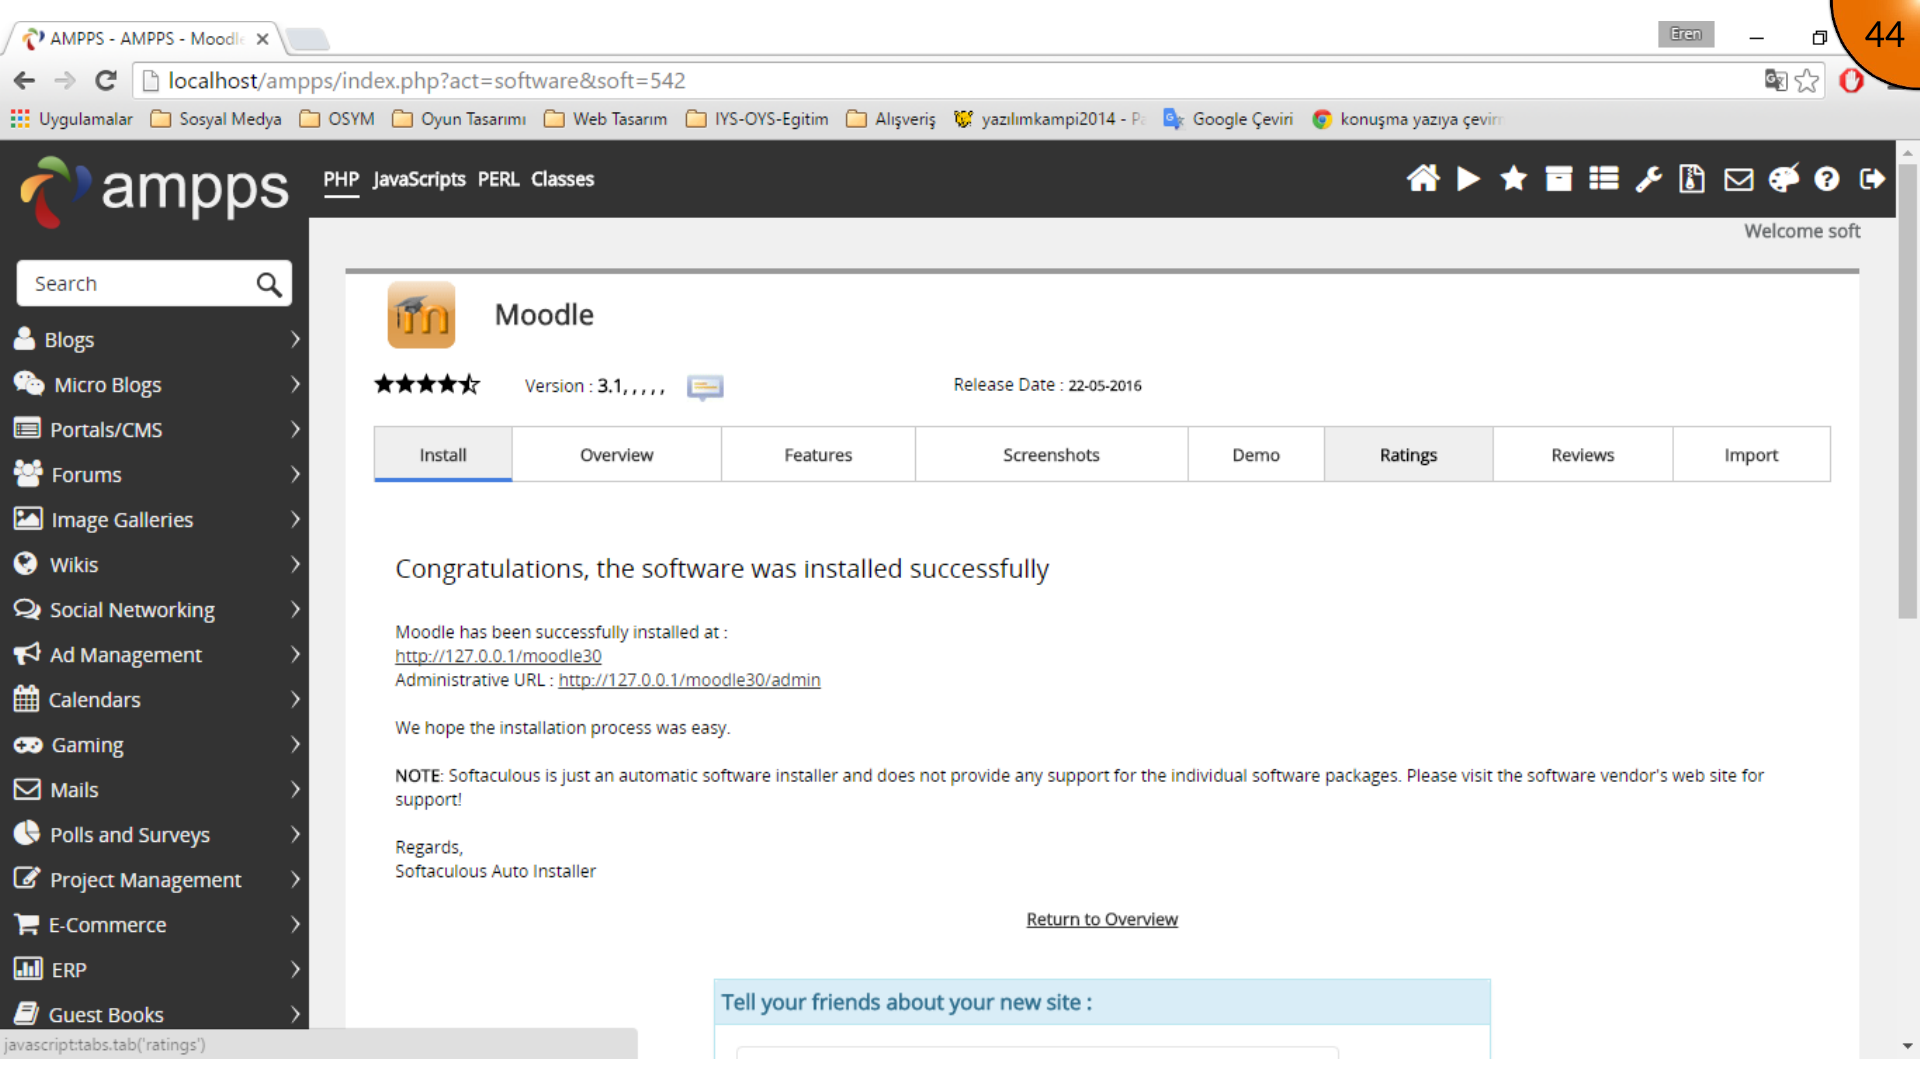Open the Sosyal Medya bookmark folder
Viewport: 1921px width, 1080px height.
216,119
